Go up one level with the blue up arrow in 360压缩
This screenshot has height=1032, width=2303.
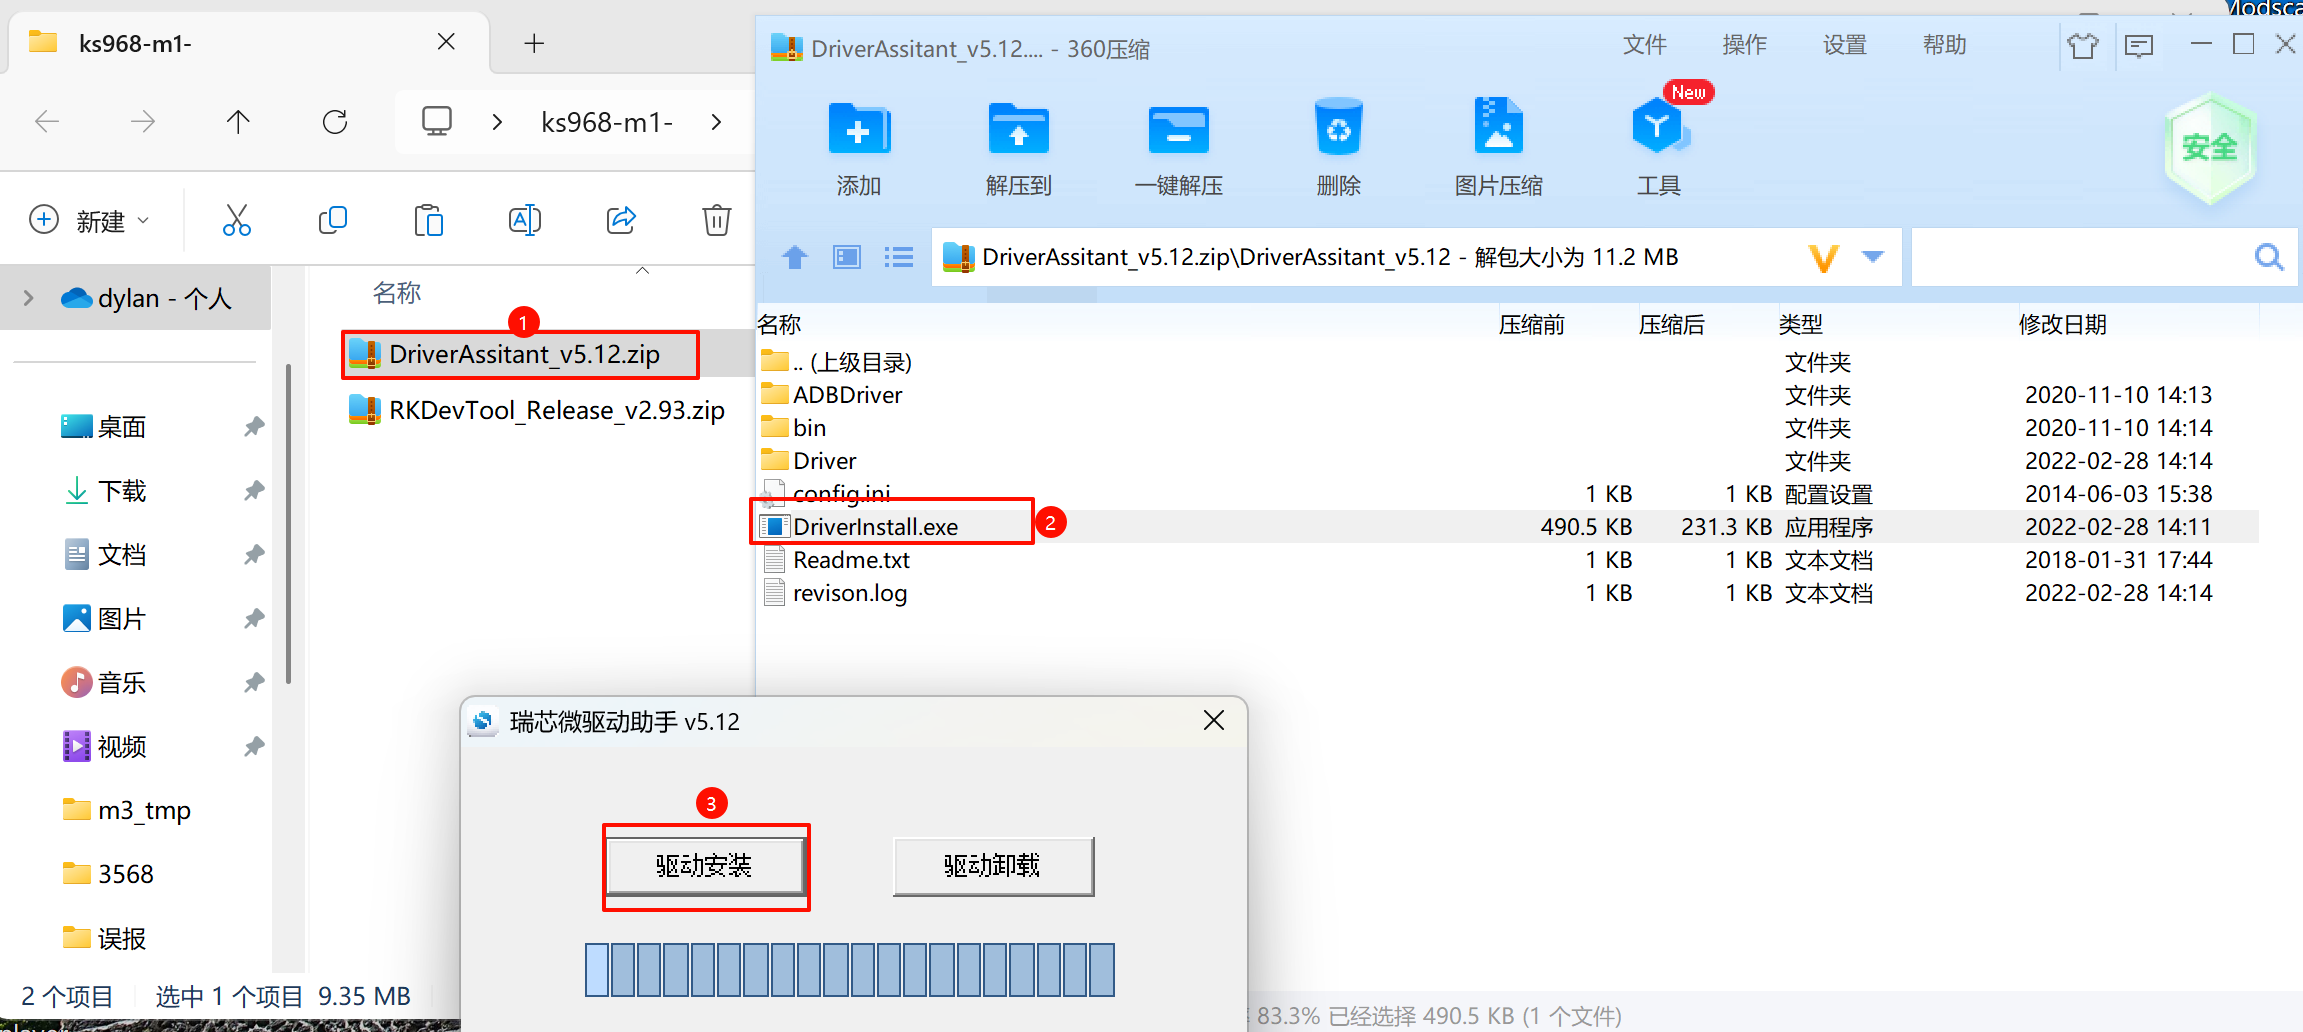click(x=795, y=258)
